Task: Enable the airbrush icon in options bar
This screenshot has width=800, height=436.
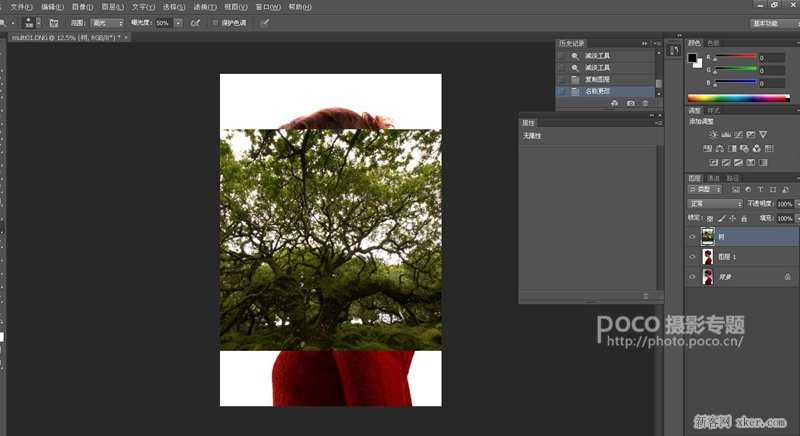Action: click(x=195, y=22)
